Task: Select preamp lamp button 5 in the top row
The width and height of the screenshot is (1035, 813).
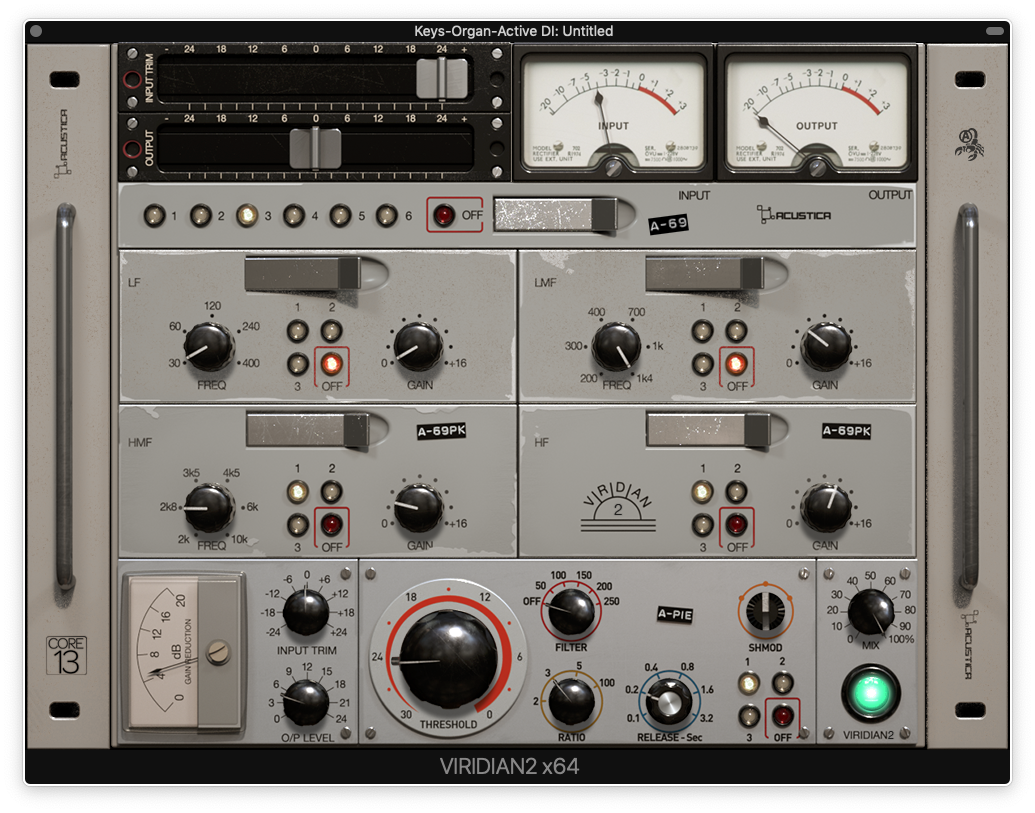Action: tap(340, 215)
